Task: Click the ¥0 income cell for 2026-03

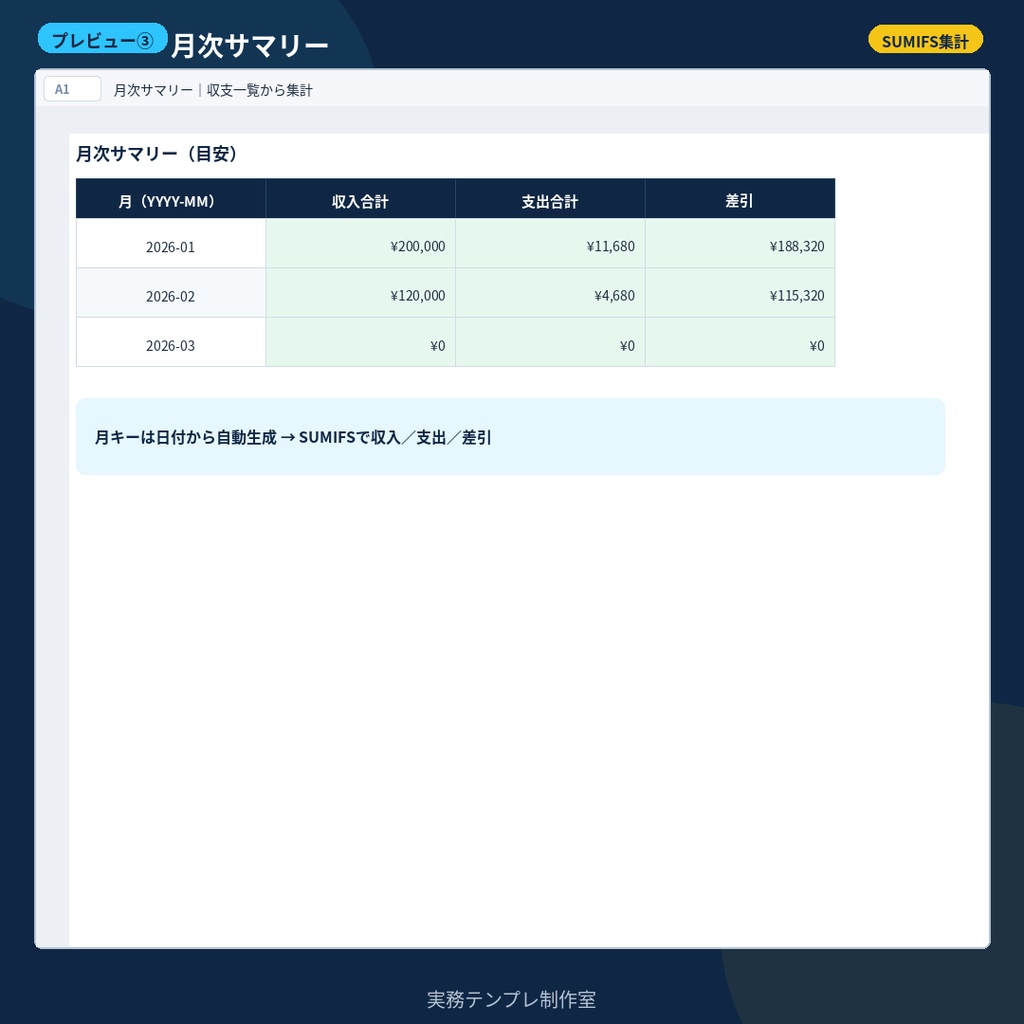Action: point(360,342)
